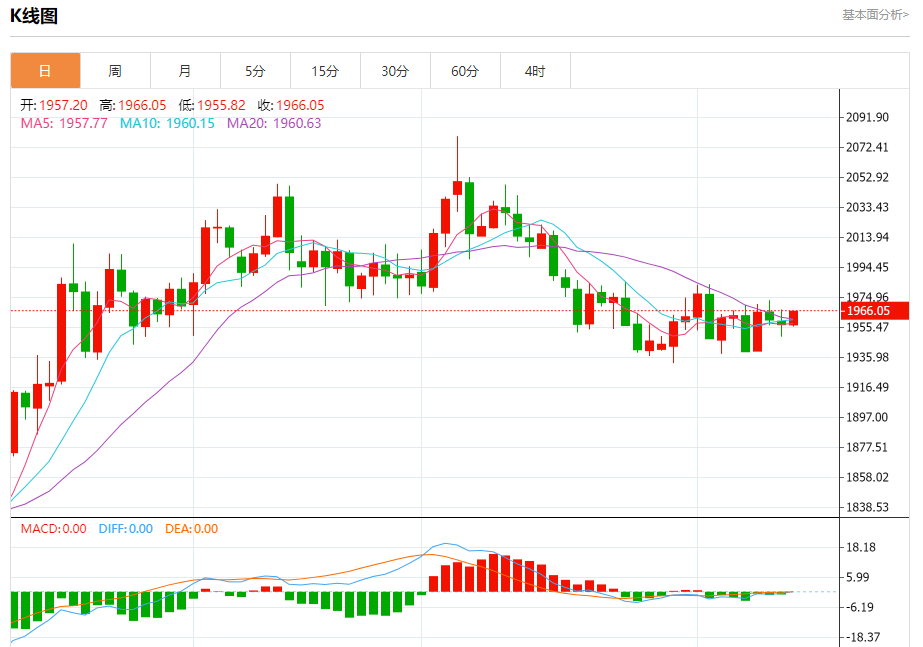Click the 1916.49 price axis label
This screenshot has width=923, height=647.
tap(867, 387)
